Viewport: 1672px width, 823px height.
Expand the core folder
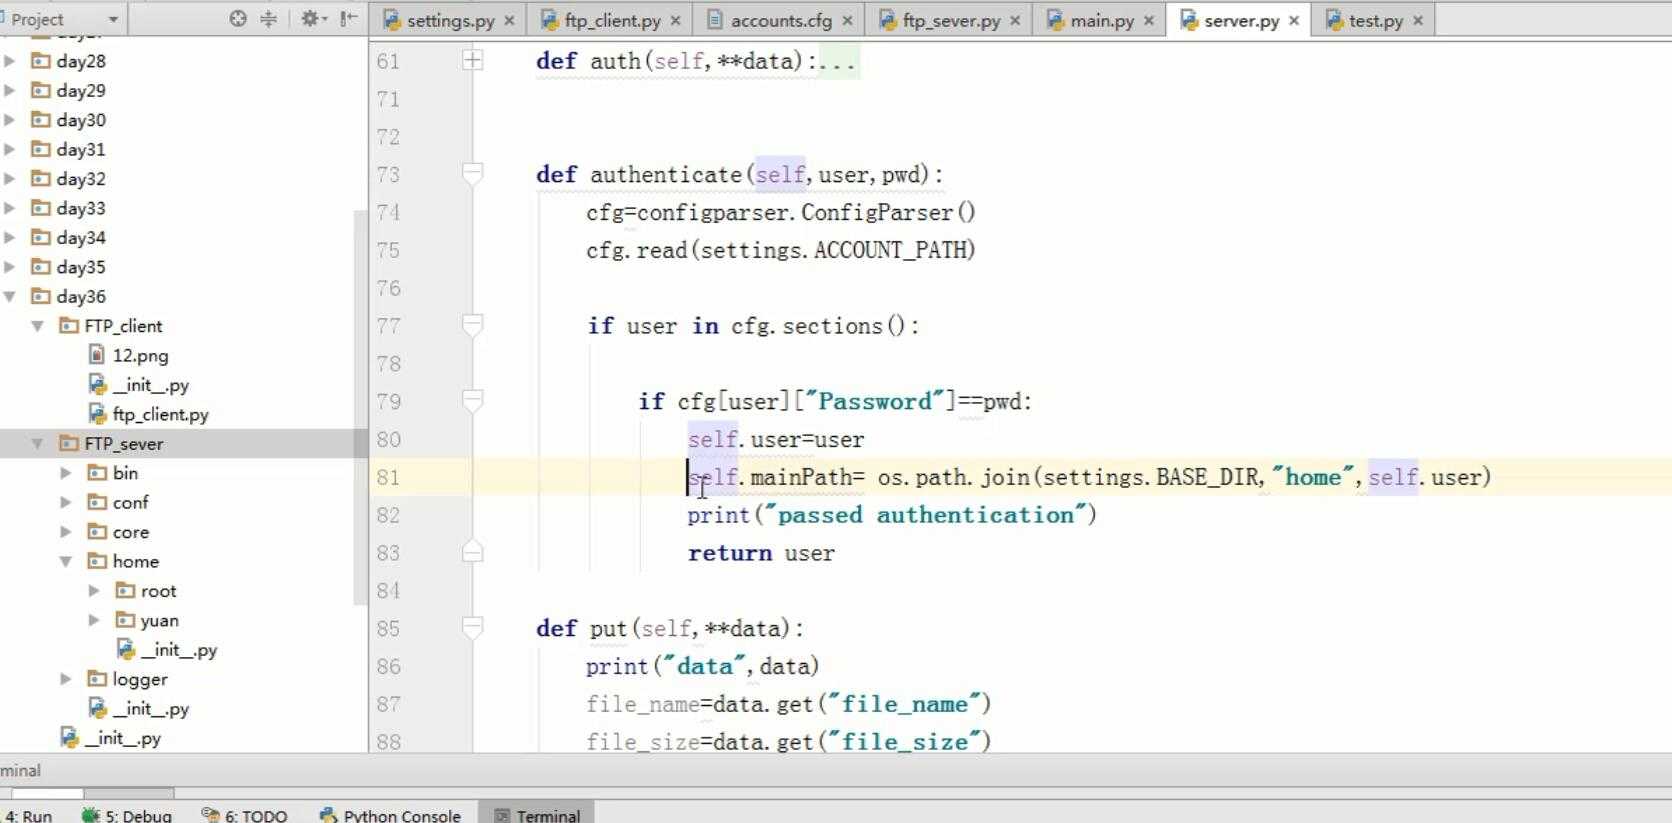click(65, 532)
